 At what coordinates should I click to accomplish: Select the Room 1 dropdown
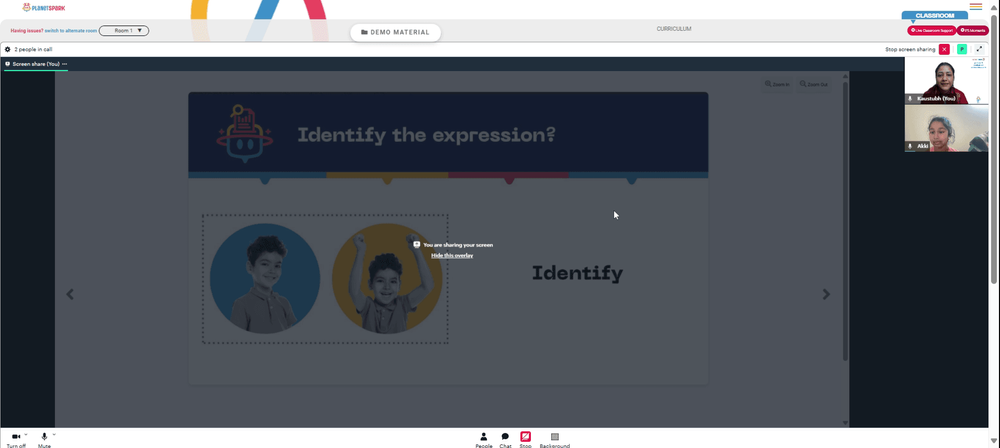click(x=124, y=31)
